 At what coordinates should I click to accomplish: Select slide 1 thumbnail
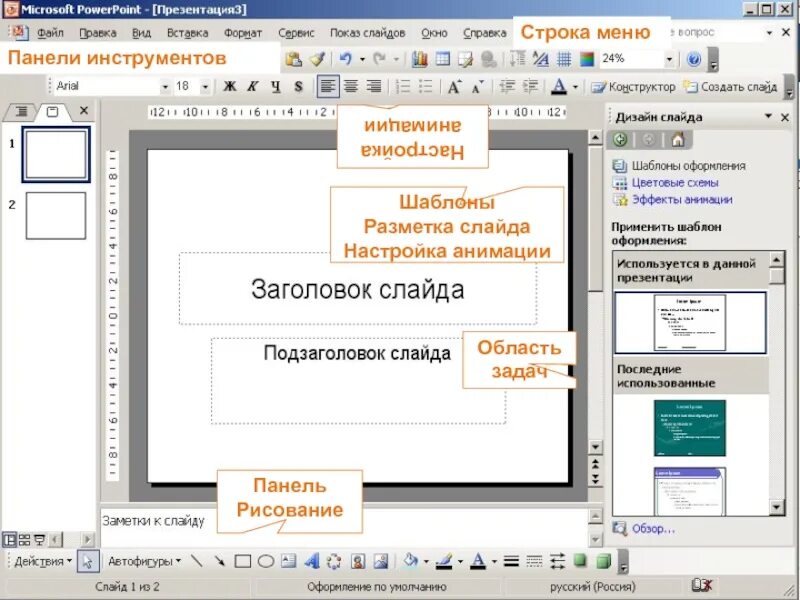point(56,155)
